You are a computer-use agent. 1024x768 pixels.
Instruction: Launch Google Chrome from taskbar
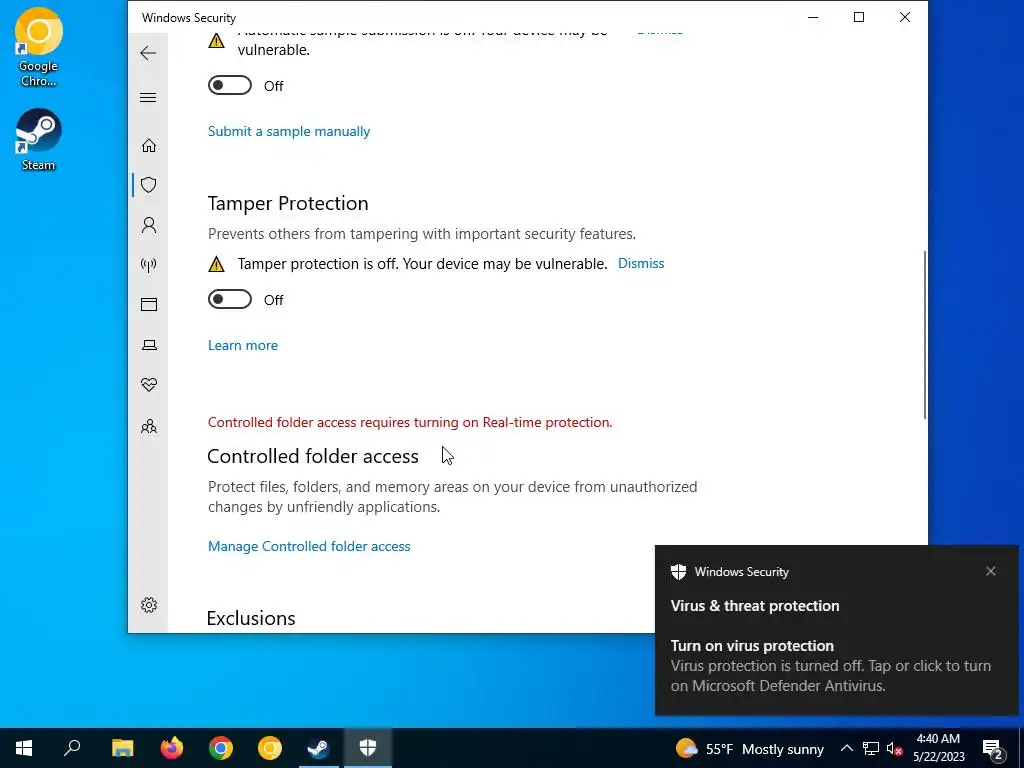pos(221,748)
